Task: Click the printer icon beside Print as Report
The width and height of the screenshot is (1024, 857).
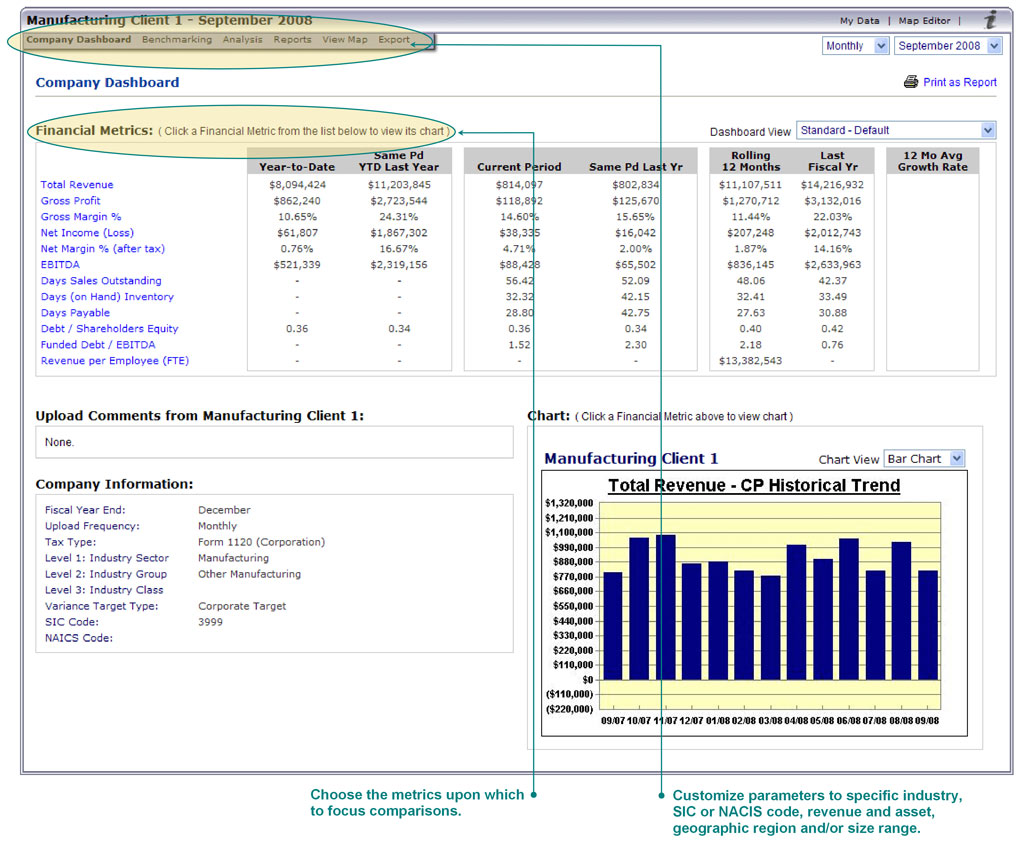Action: tap(910, 82)
